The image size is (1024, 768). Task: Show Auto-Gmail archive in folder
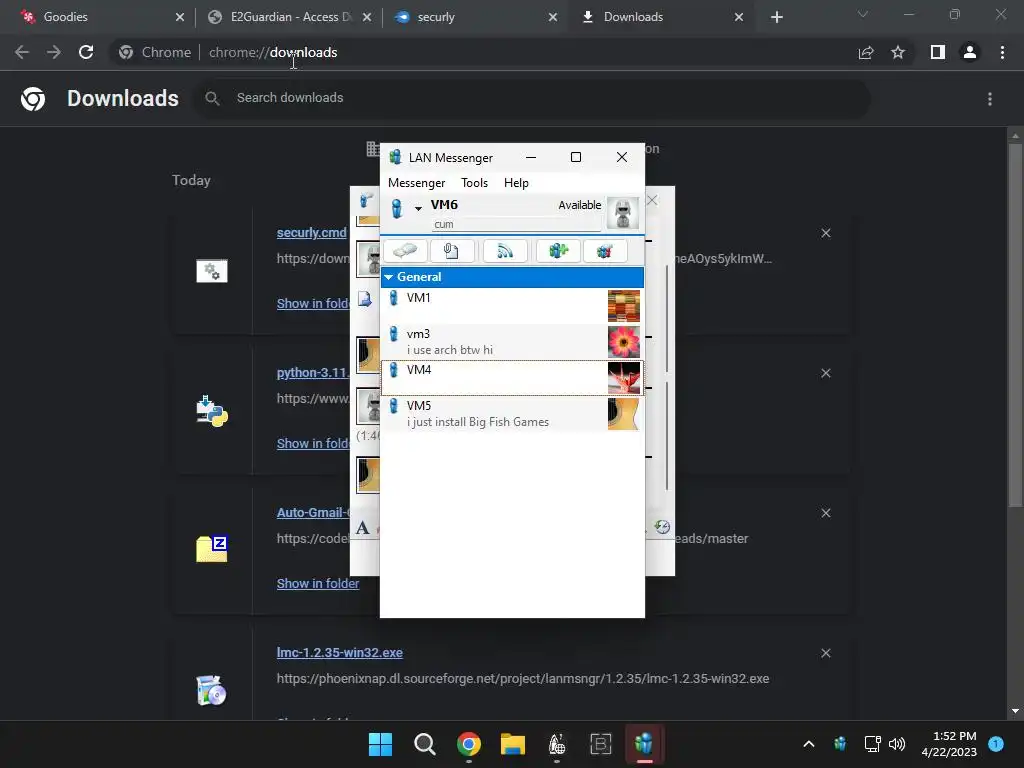pos(318,584)
